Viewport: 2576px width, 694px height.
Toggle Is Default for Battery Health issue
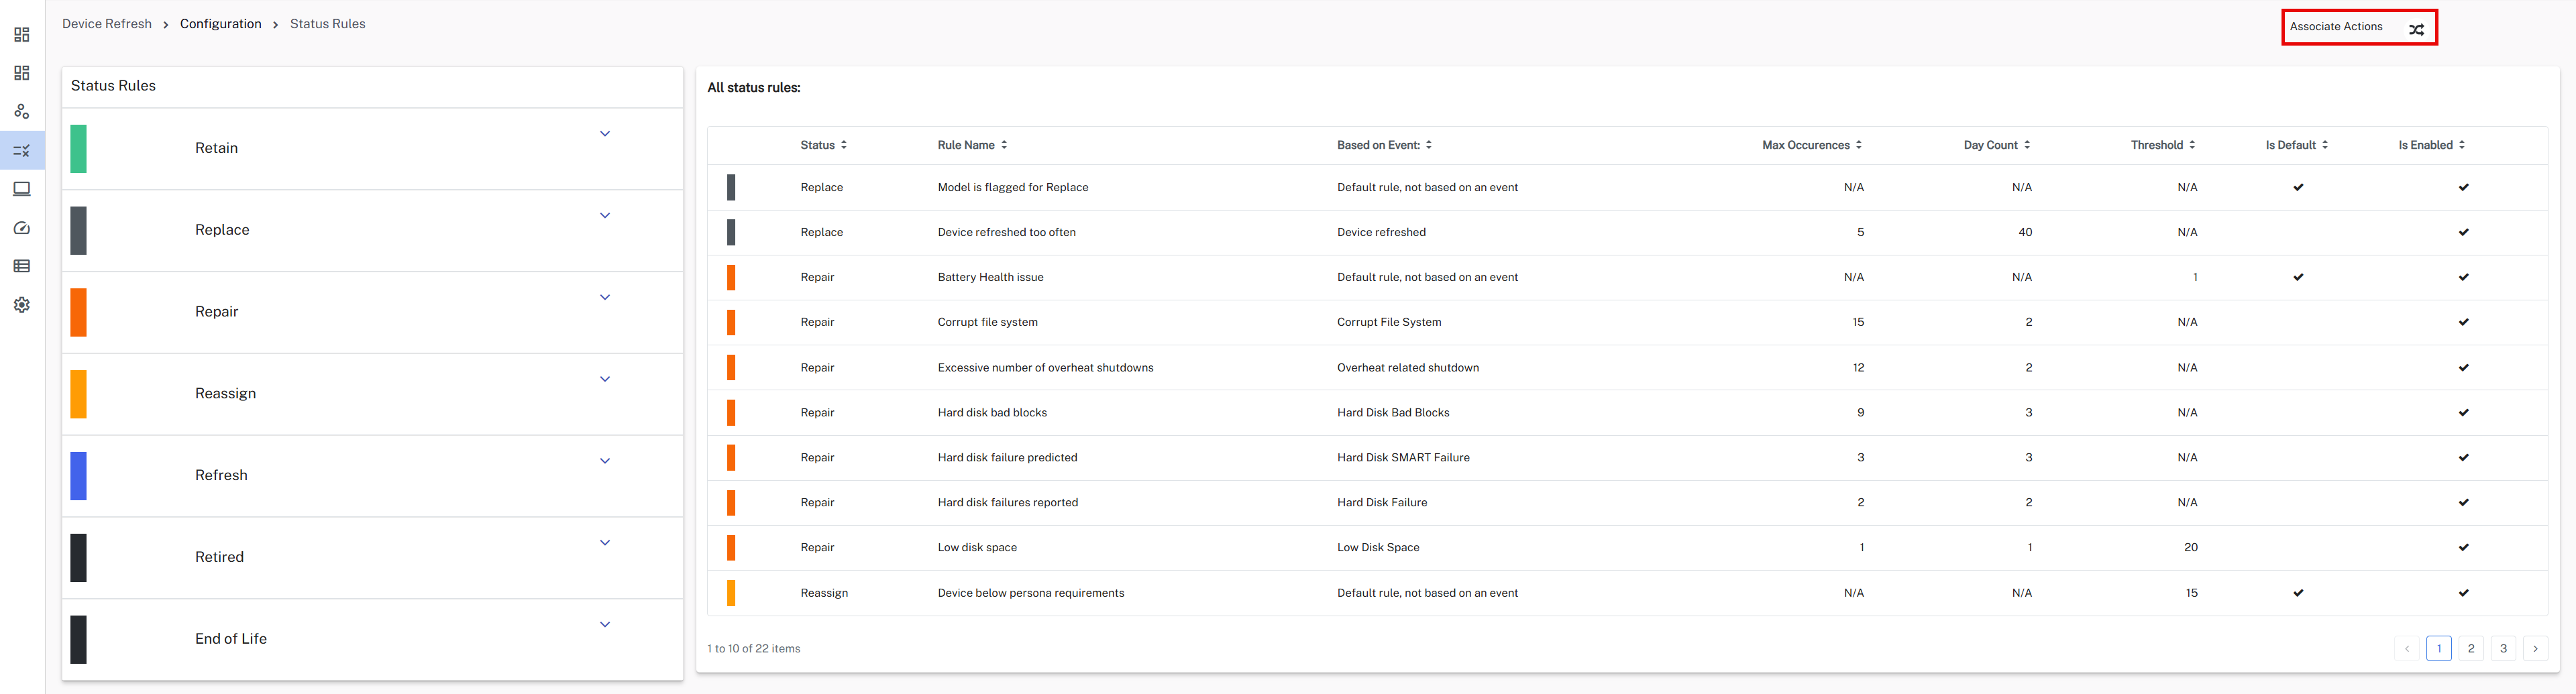click(x=2298, y=277)
